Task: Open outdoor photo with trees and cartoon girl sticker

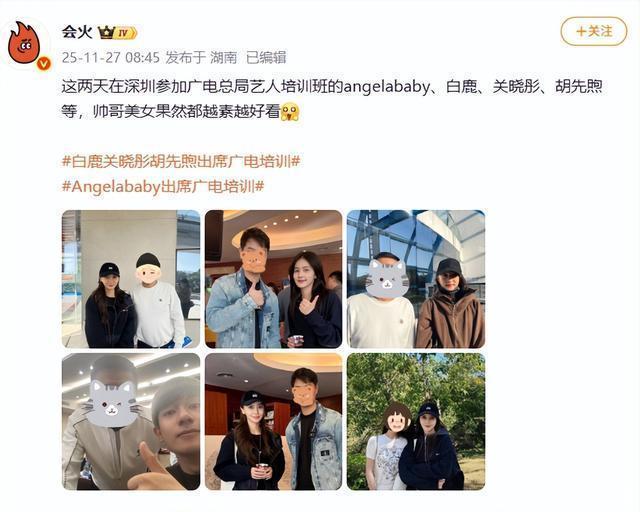Action: [416, 422]
